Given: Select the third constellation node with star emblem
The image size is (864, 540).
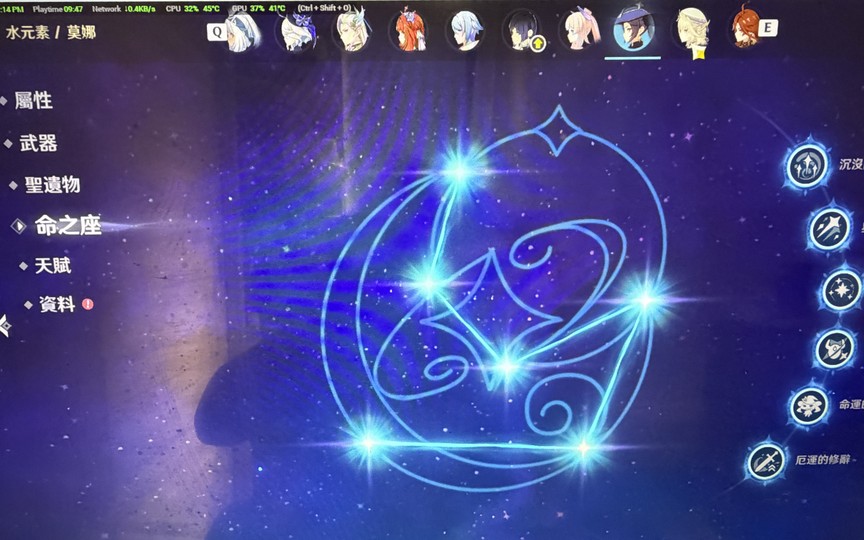Looking at the screenshot, I should click(x=842, y=290).
